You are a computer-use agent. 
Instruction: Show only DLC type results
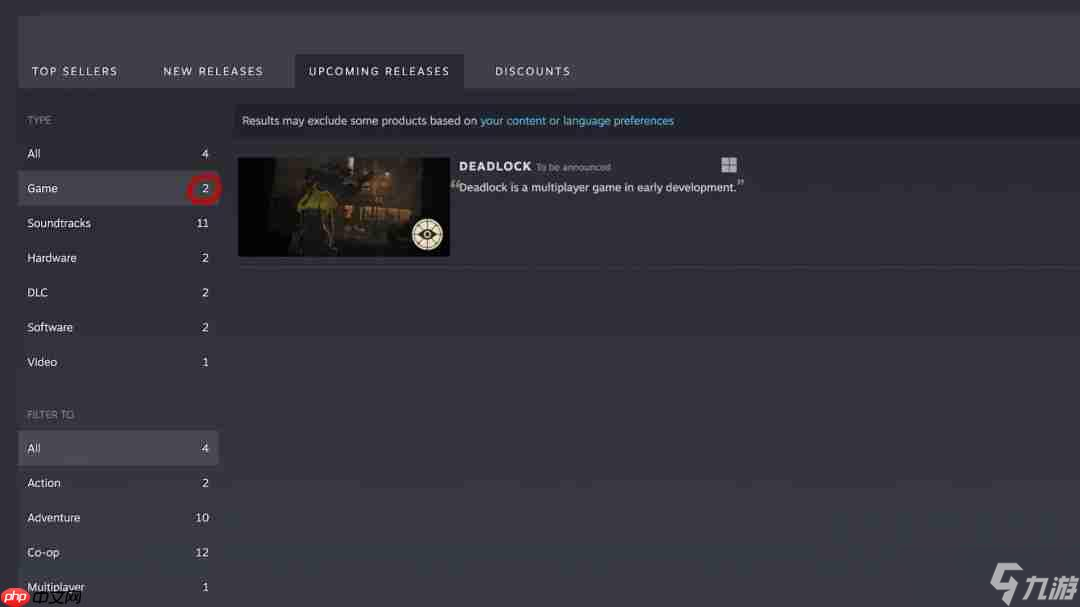coord(118,293)
